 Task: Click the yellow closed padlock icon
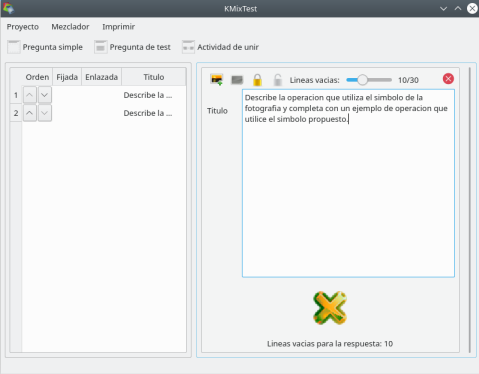[x=257, y=80]
